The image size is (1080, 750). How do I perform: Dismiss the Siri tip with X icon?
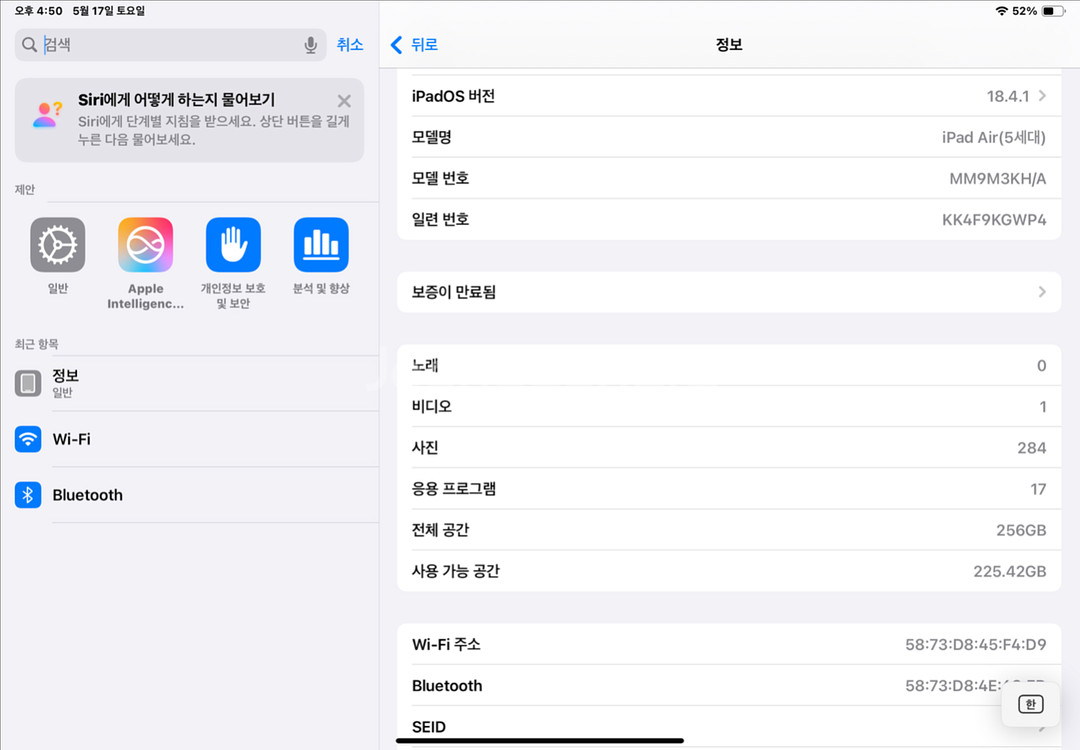tap(344, 101)
